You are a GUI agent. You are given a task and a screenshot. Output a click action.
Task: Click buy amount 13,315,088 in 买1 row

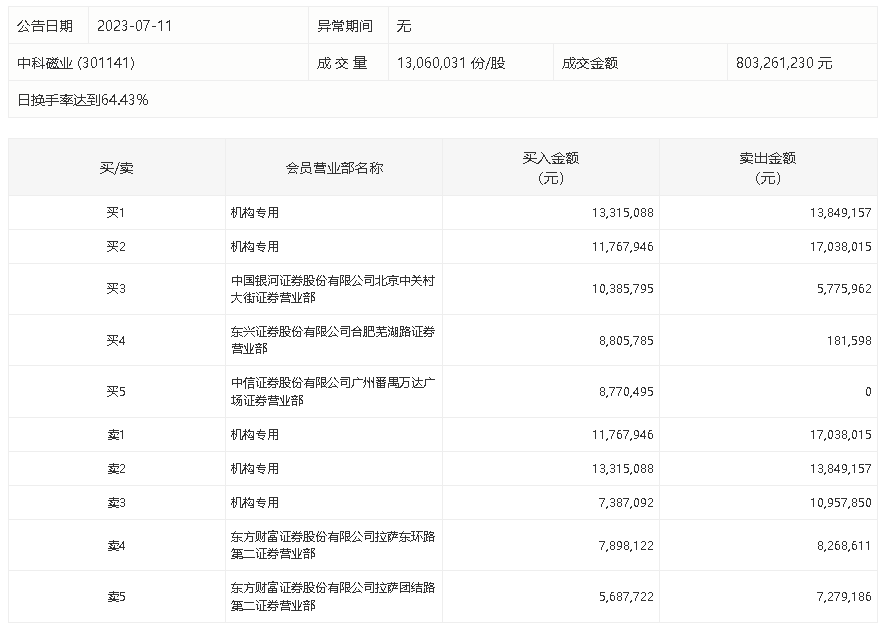pos(623,213)
